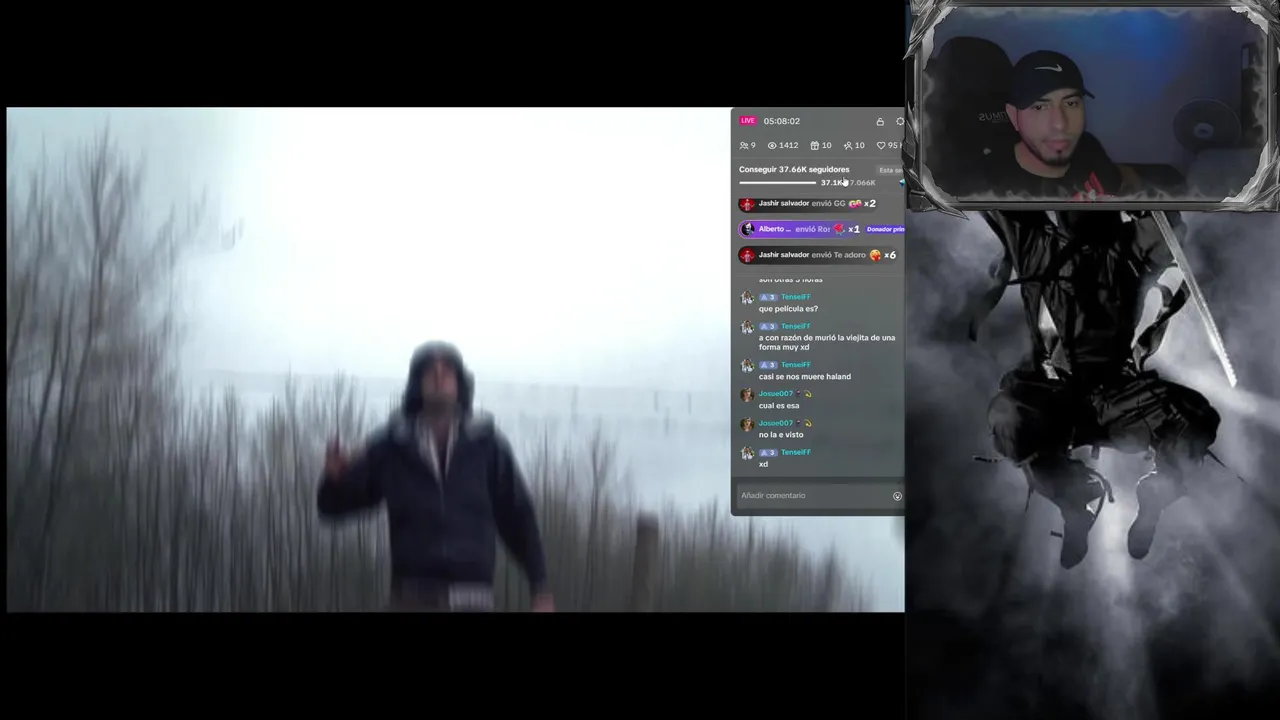Click the 'Donador prin' top donor badge
Screen dimensions: 1280x720
point(885,229)
